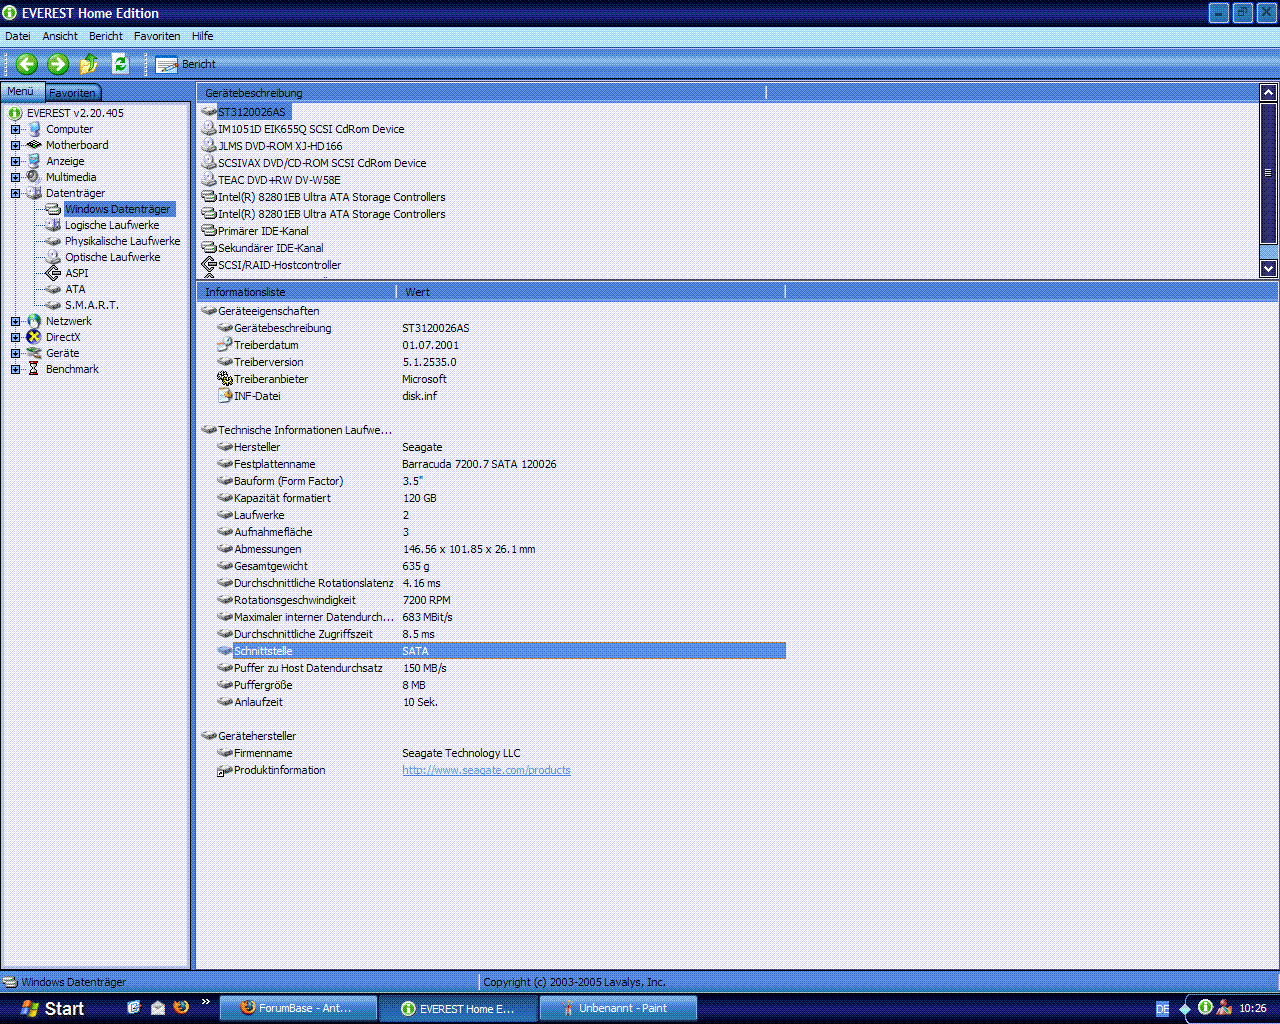The image size is (1280, 1024).
Task: Select SCSIVAX DVD/CD-ROM SCSI CdRom Device
Action: point(322,163)
